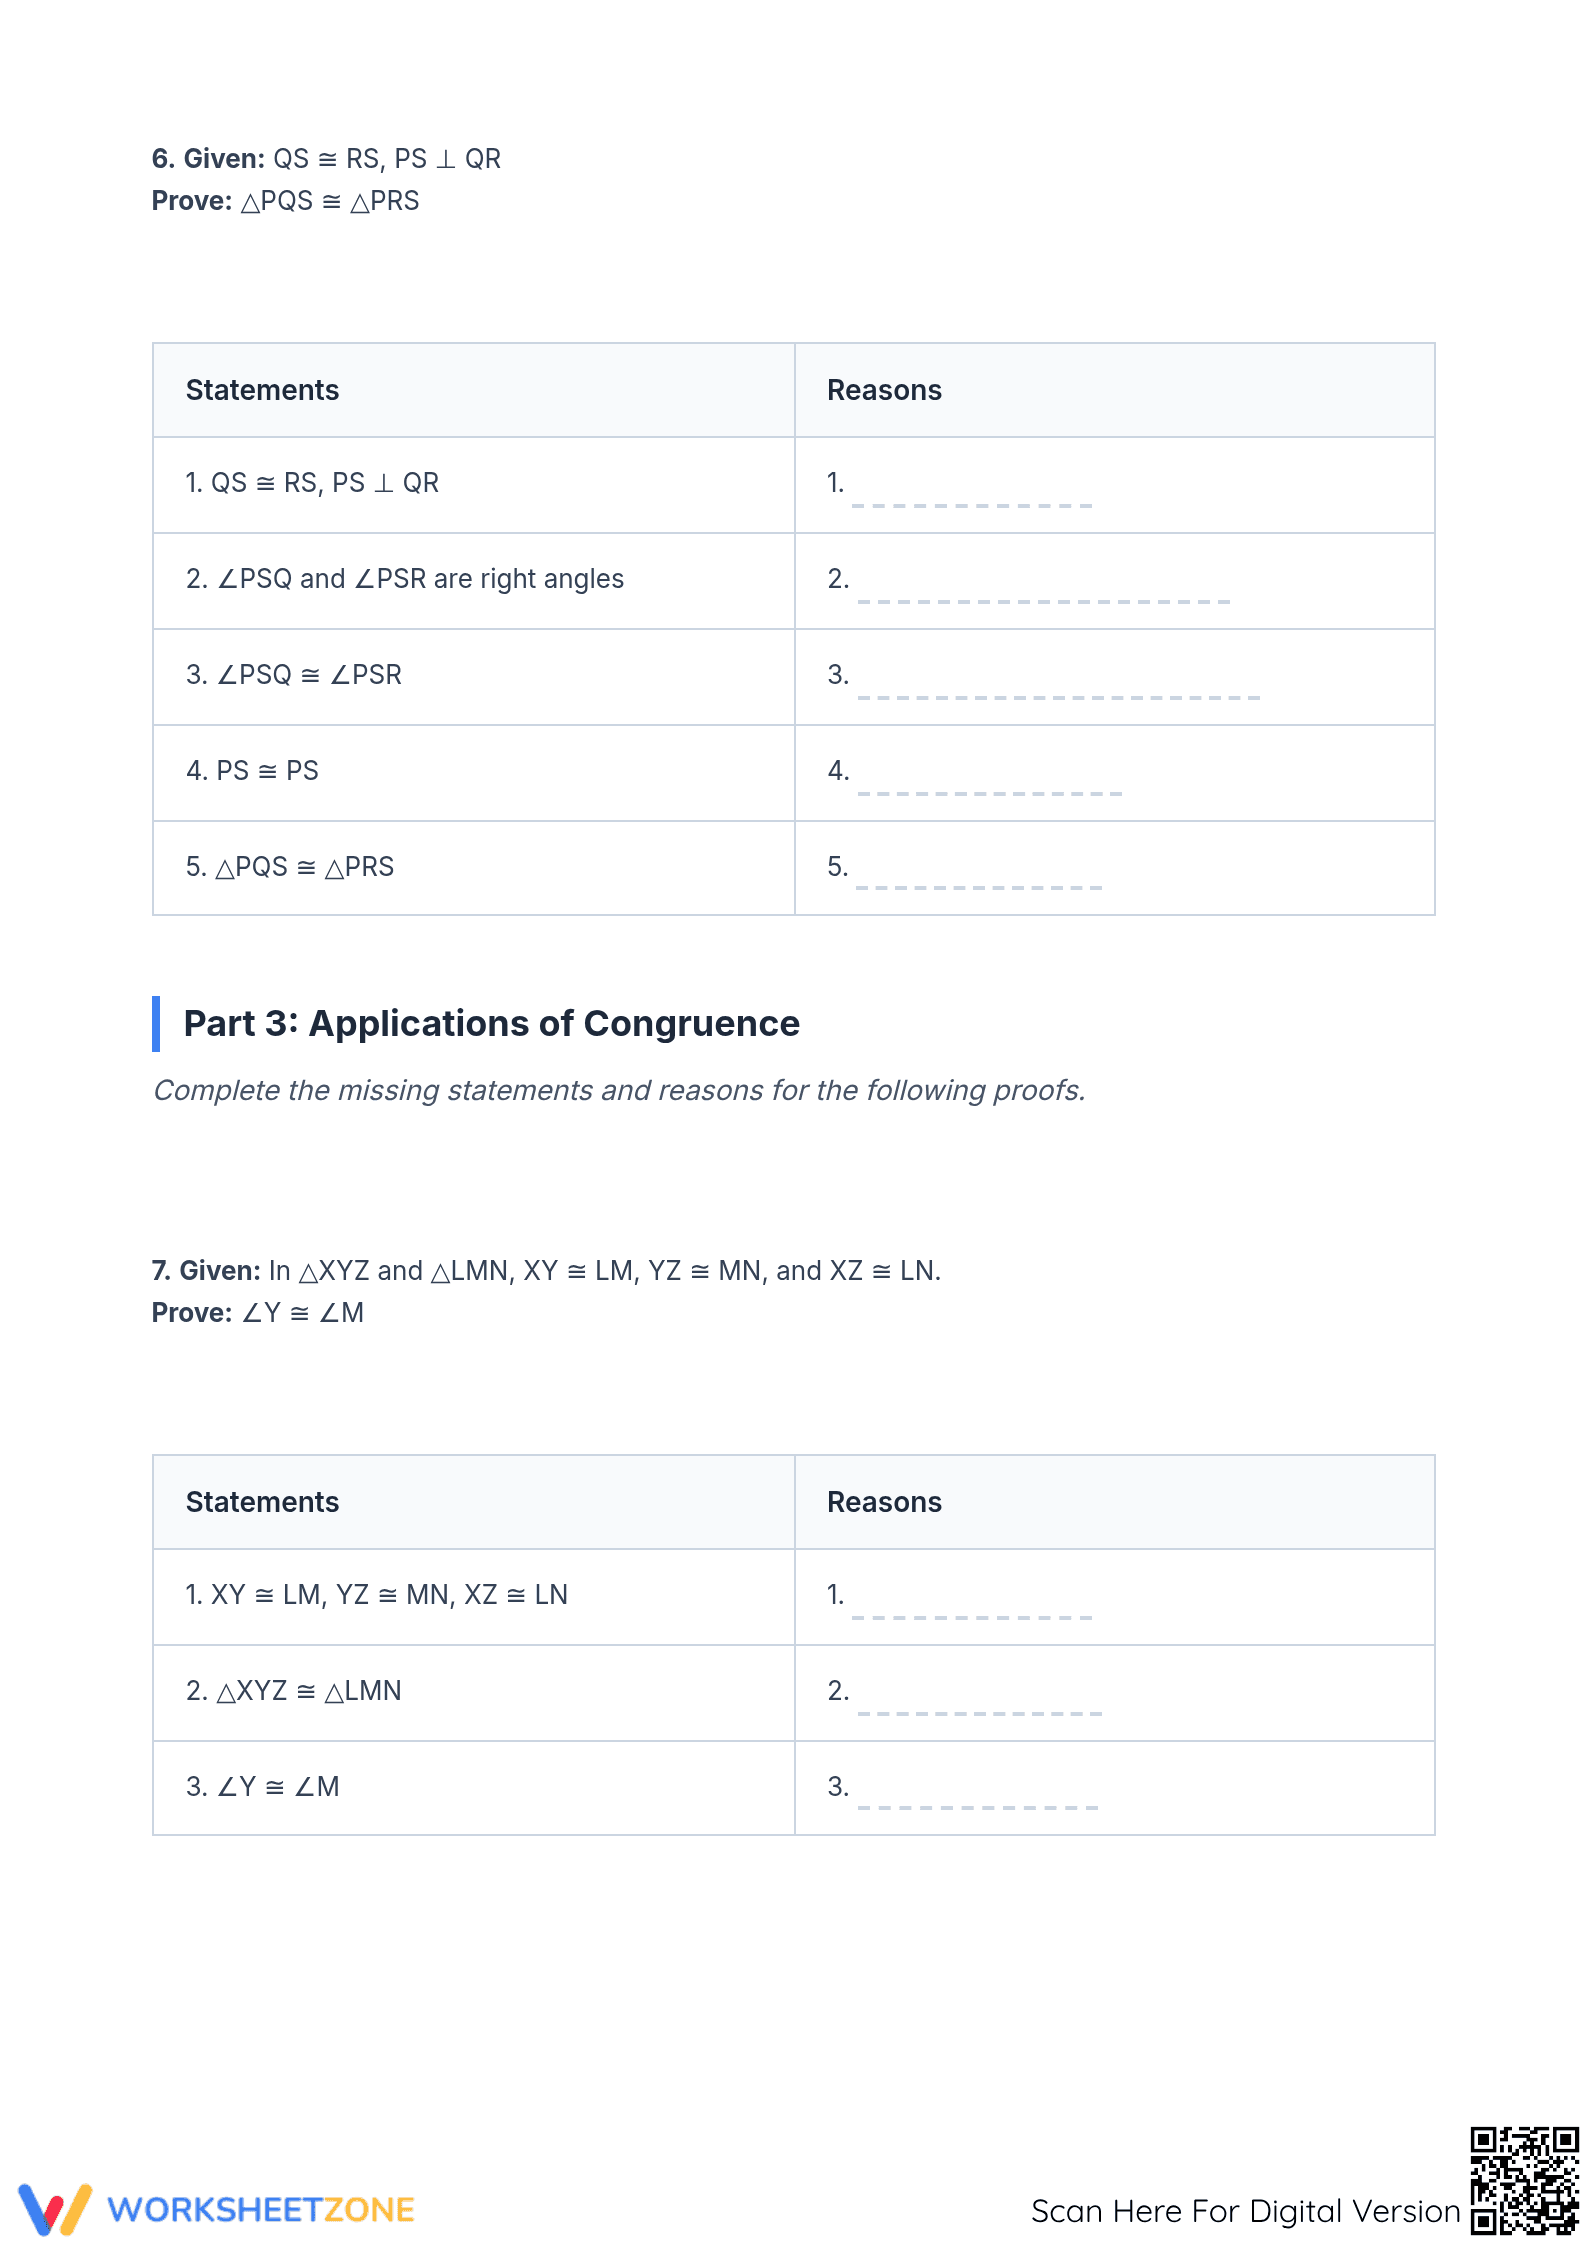This screenshot has height=2244, width=1588.
Task: Click the QR code for digital version
Action: tap(1524, 2180)
